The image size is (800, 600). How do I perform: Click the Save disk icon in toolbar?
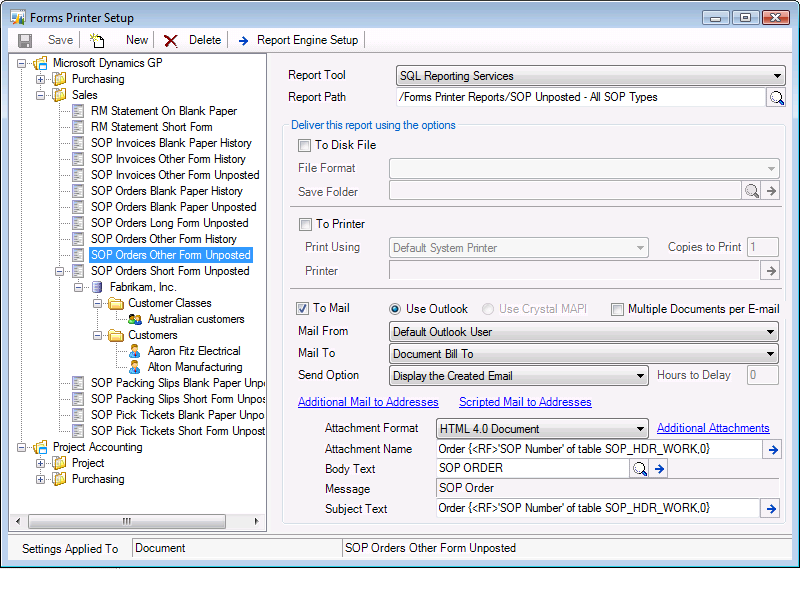point(26,40)
